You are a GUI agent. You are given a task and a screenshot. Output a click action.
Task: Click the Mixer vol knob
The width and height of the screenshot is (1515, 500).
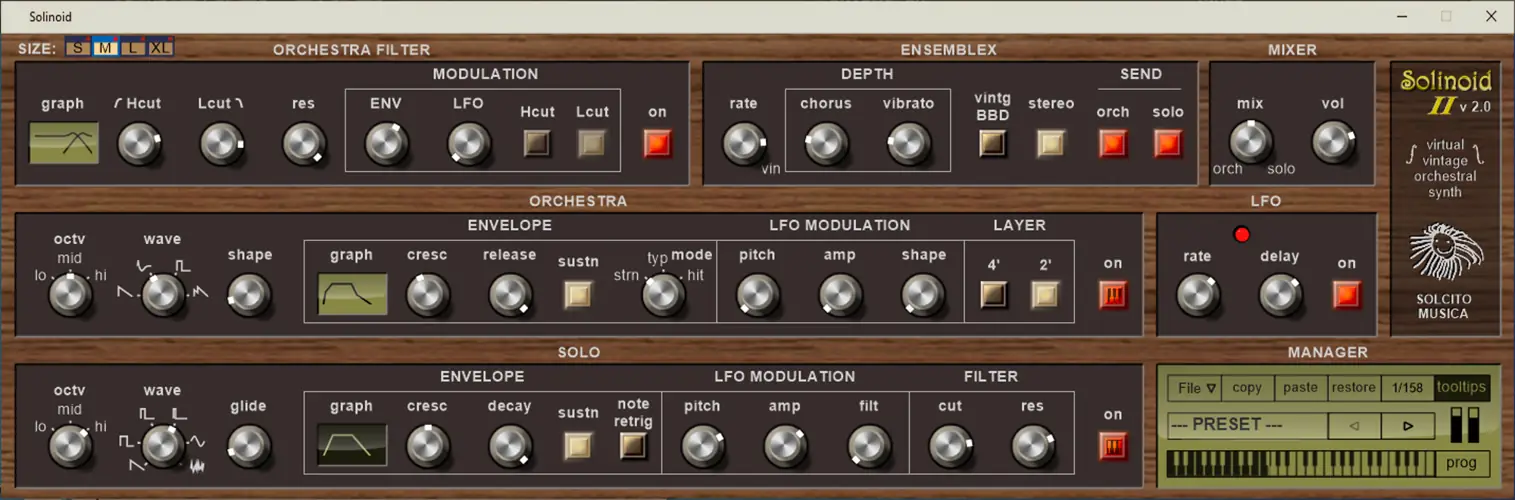1332,143
